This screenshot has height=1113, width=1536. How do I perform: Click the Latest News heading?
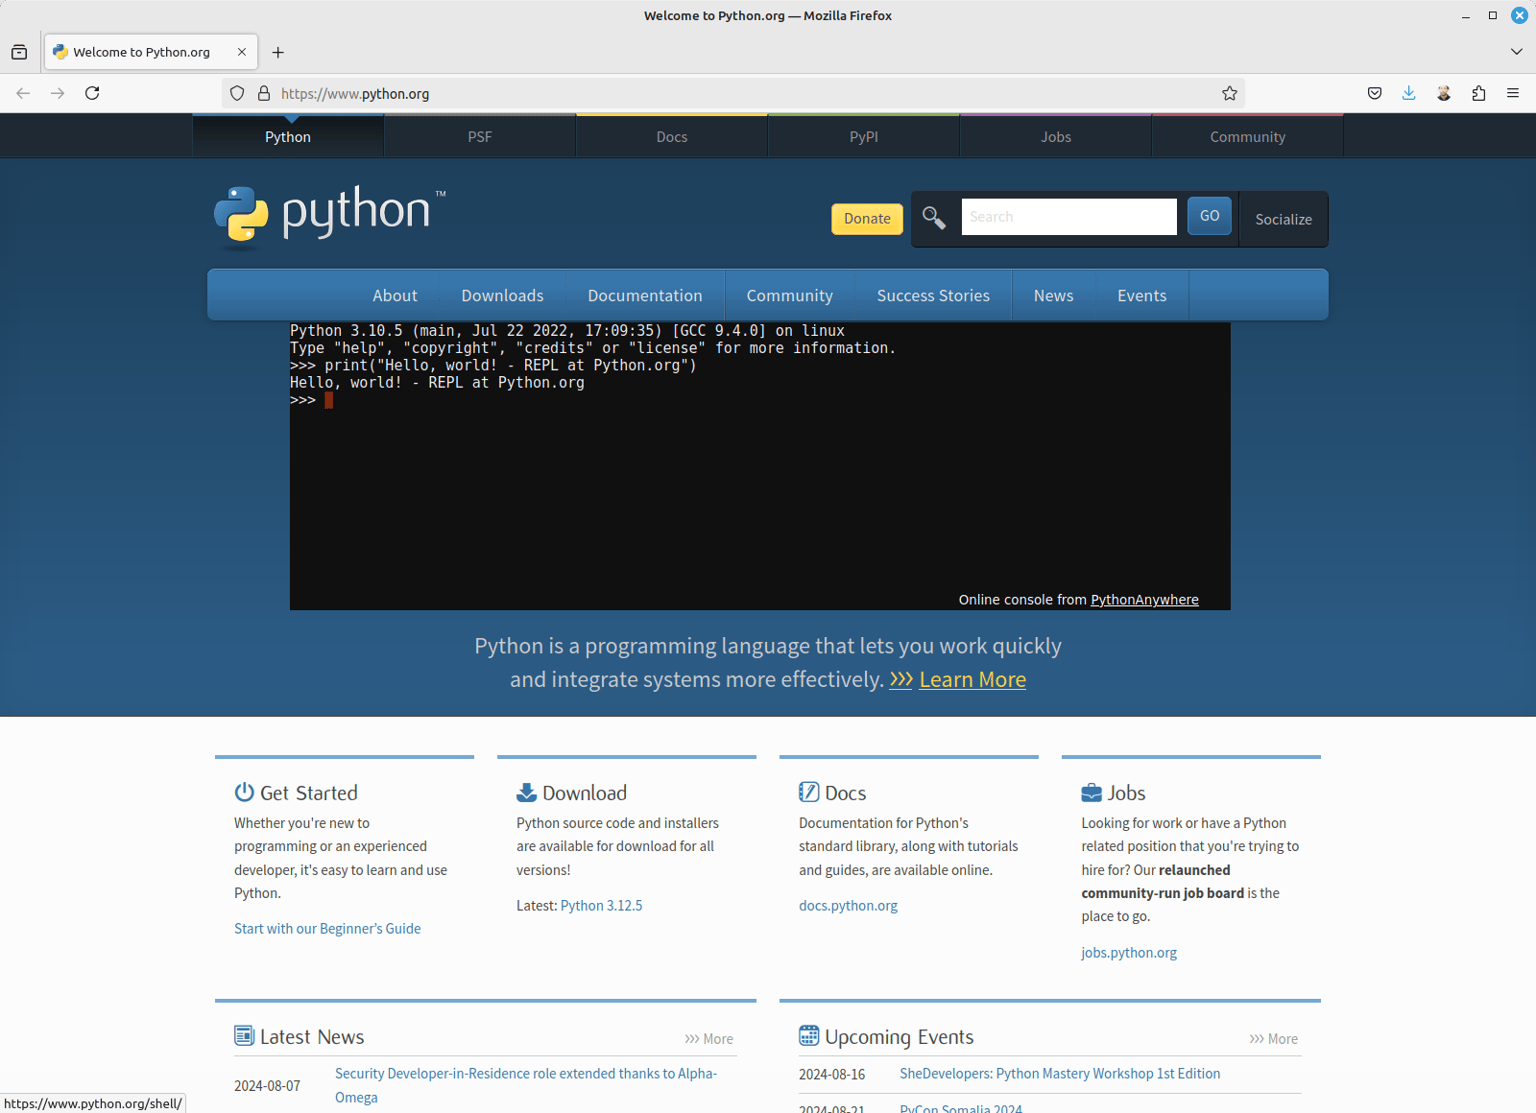(312, 1036)
